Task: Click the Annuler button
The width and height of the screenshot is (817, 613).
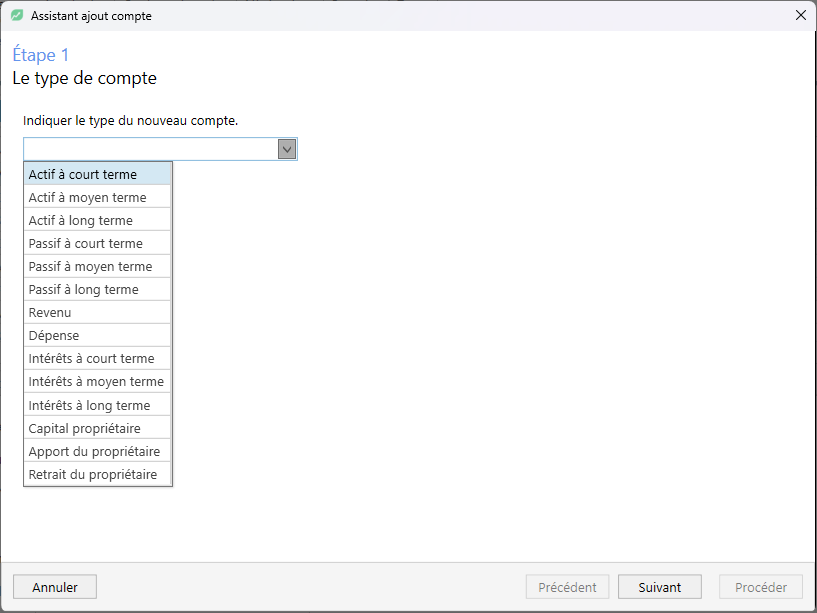Action: [55, 587]
